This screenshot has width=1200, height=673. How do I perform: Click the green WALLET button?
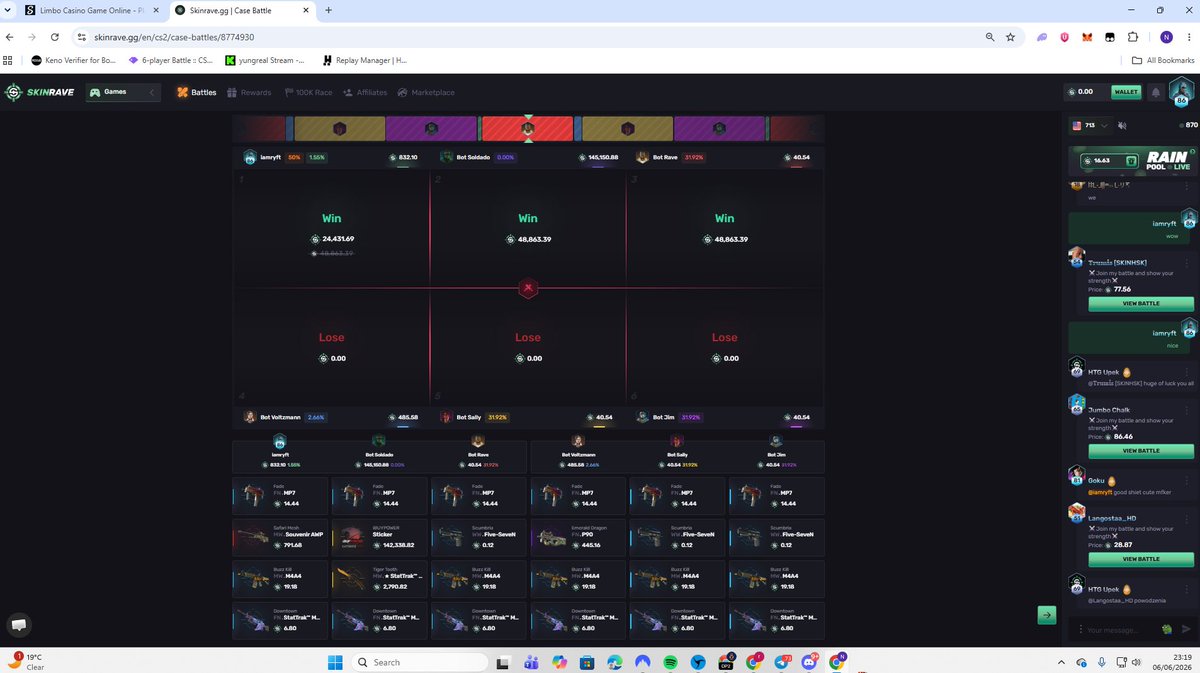click(1126, 92)
